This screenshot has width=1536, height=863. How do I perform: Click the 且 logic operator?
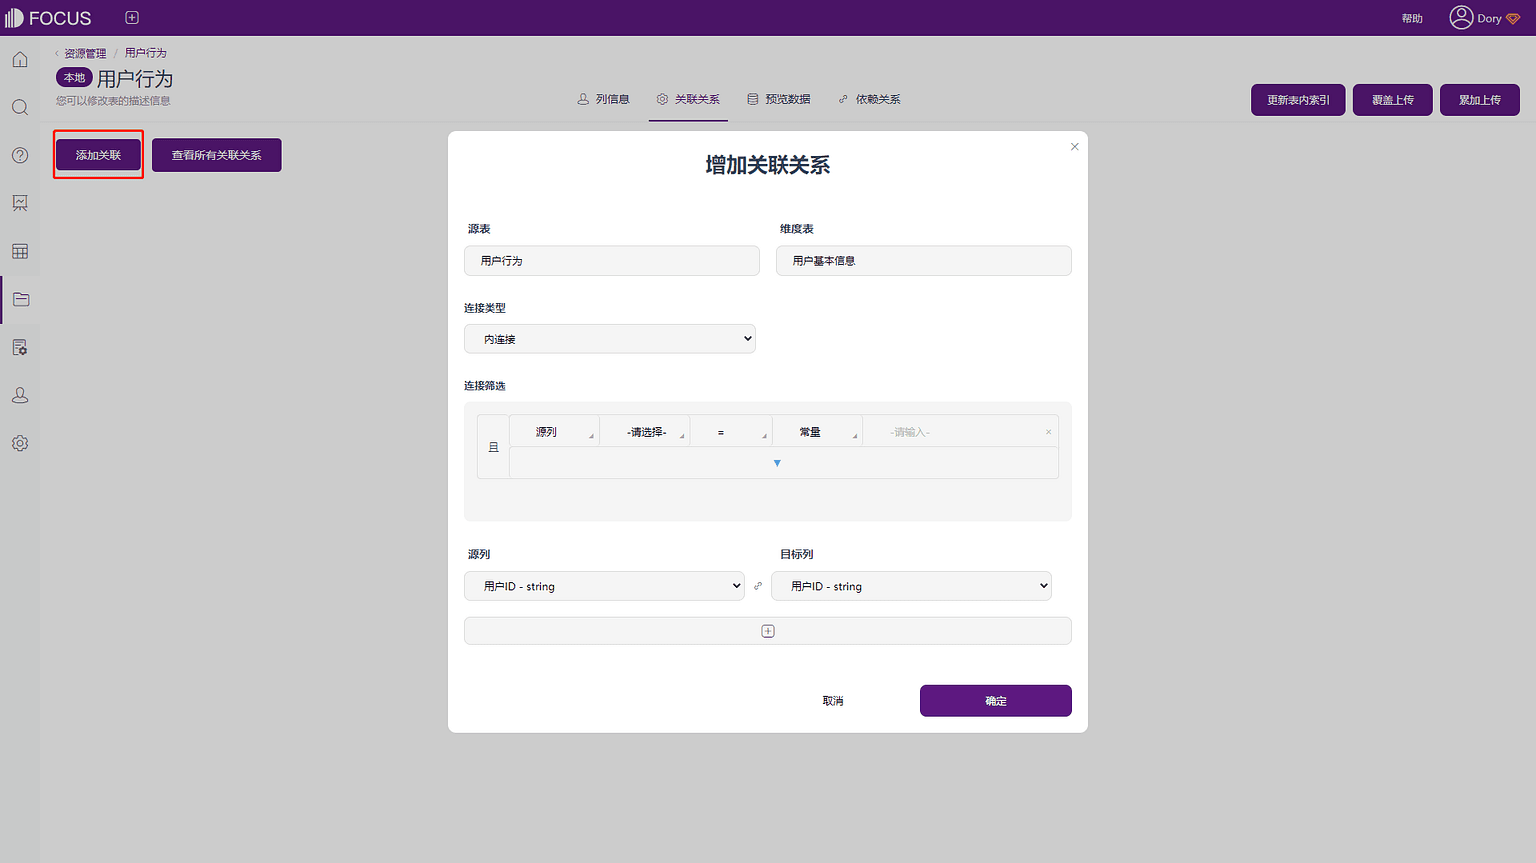493,447
